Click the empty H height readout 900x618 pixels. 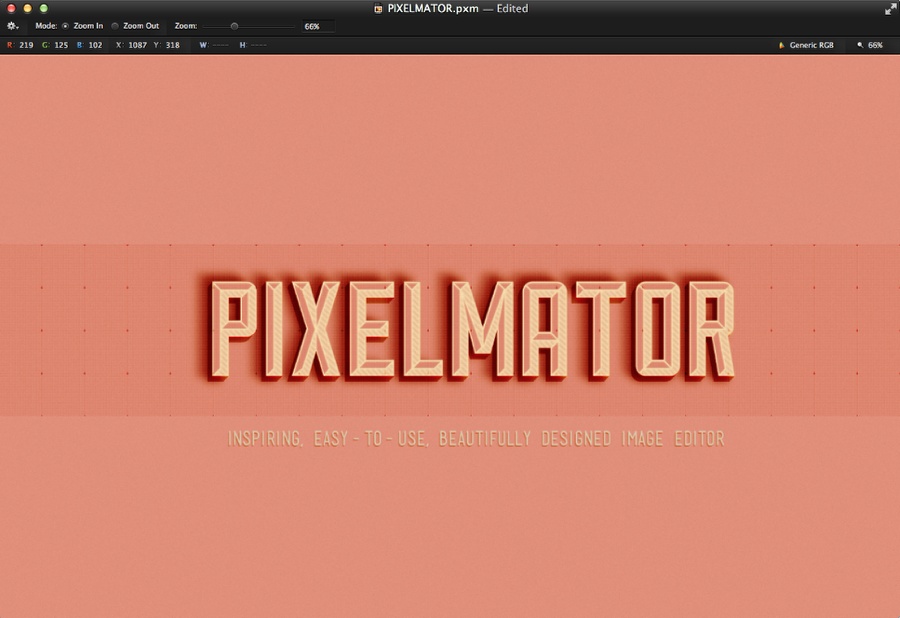pos(258,45)
